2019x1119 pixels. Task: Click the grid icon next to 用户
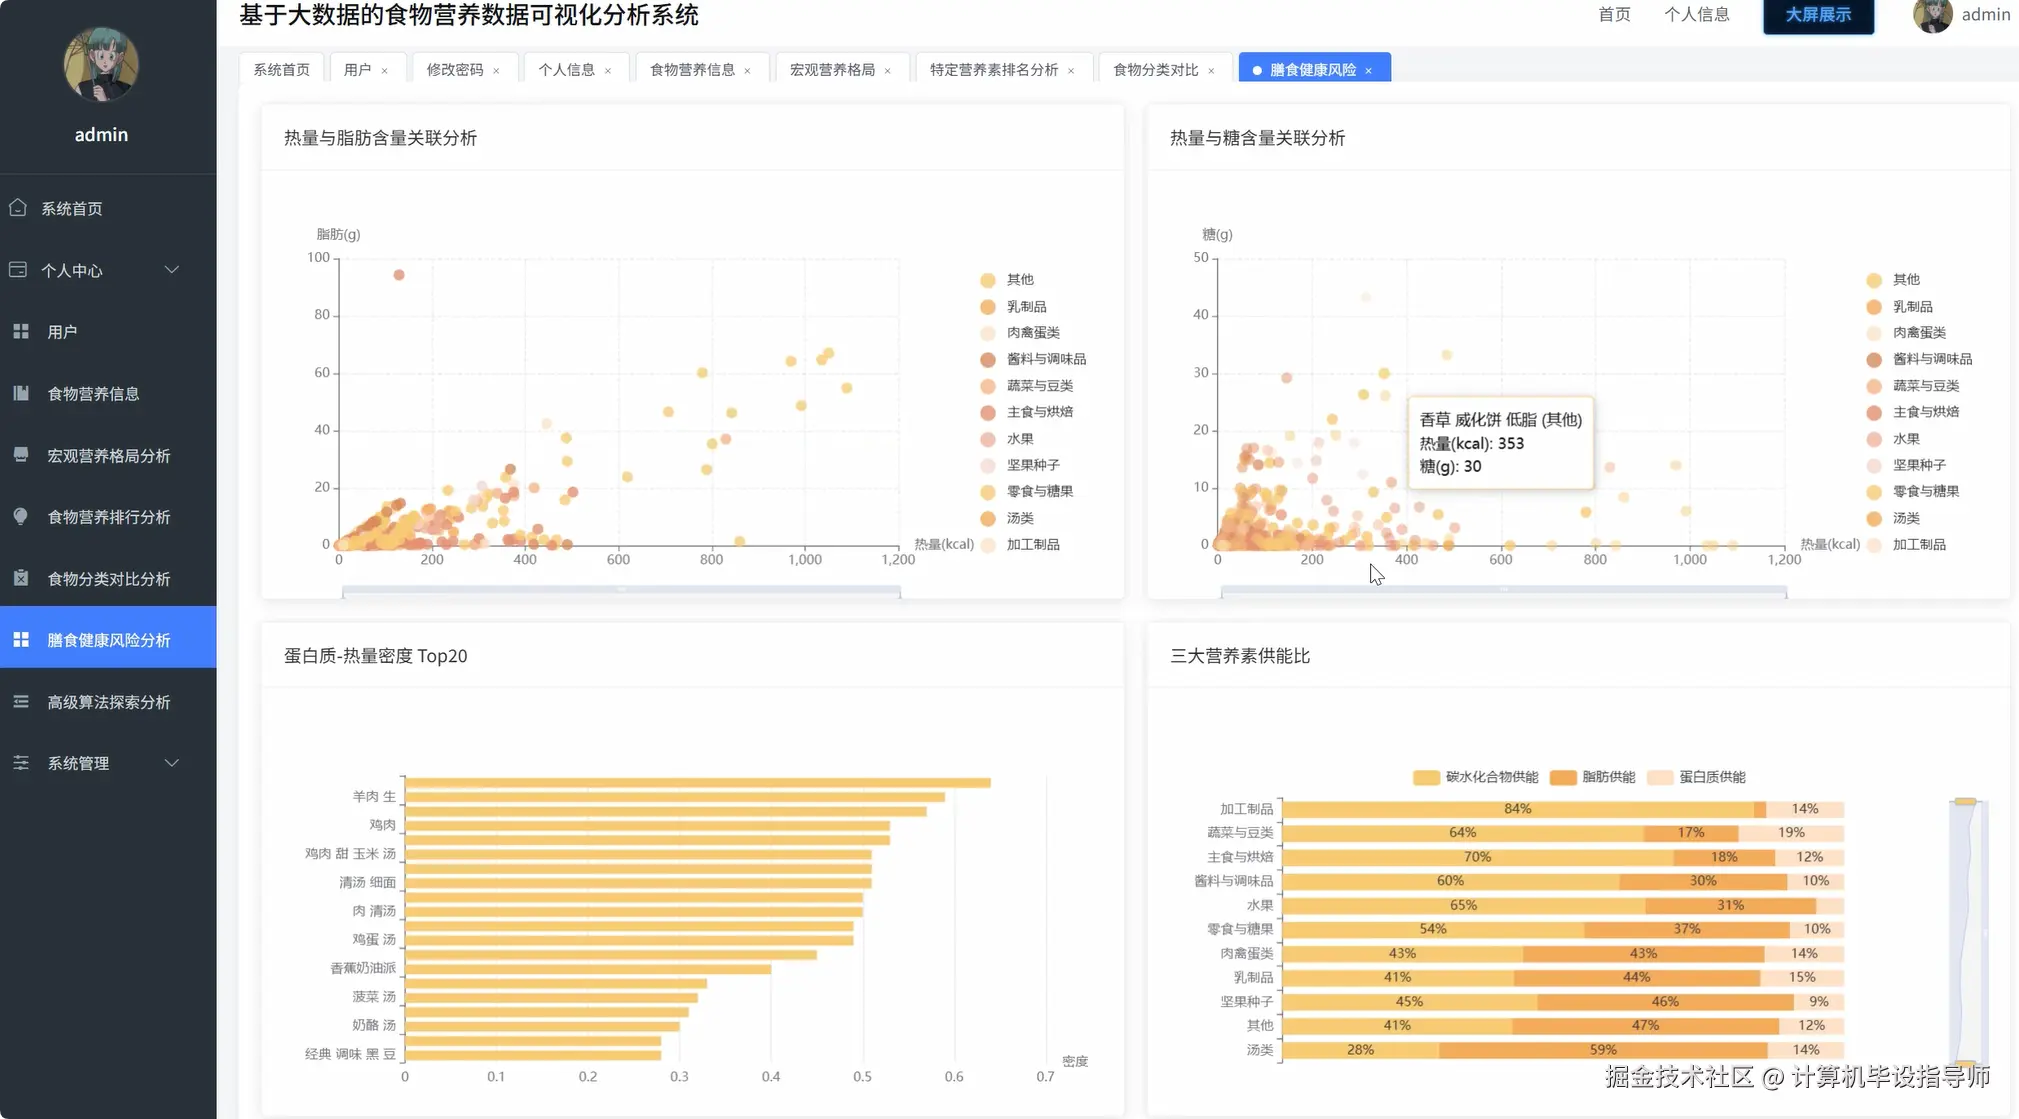21,331
